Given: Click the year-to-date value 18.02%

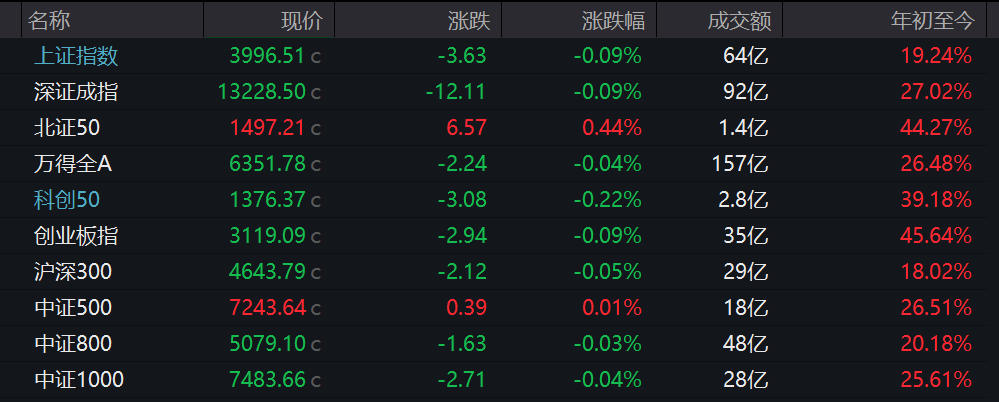Looking at the screenshot, I should 936,272.
